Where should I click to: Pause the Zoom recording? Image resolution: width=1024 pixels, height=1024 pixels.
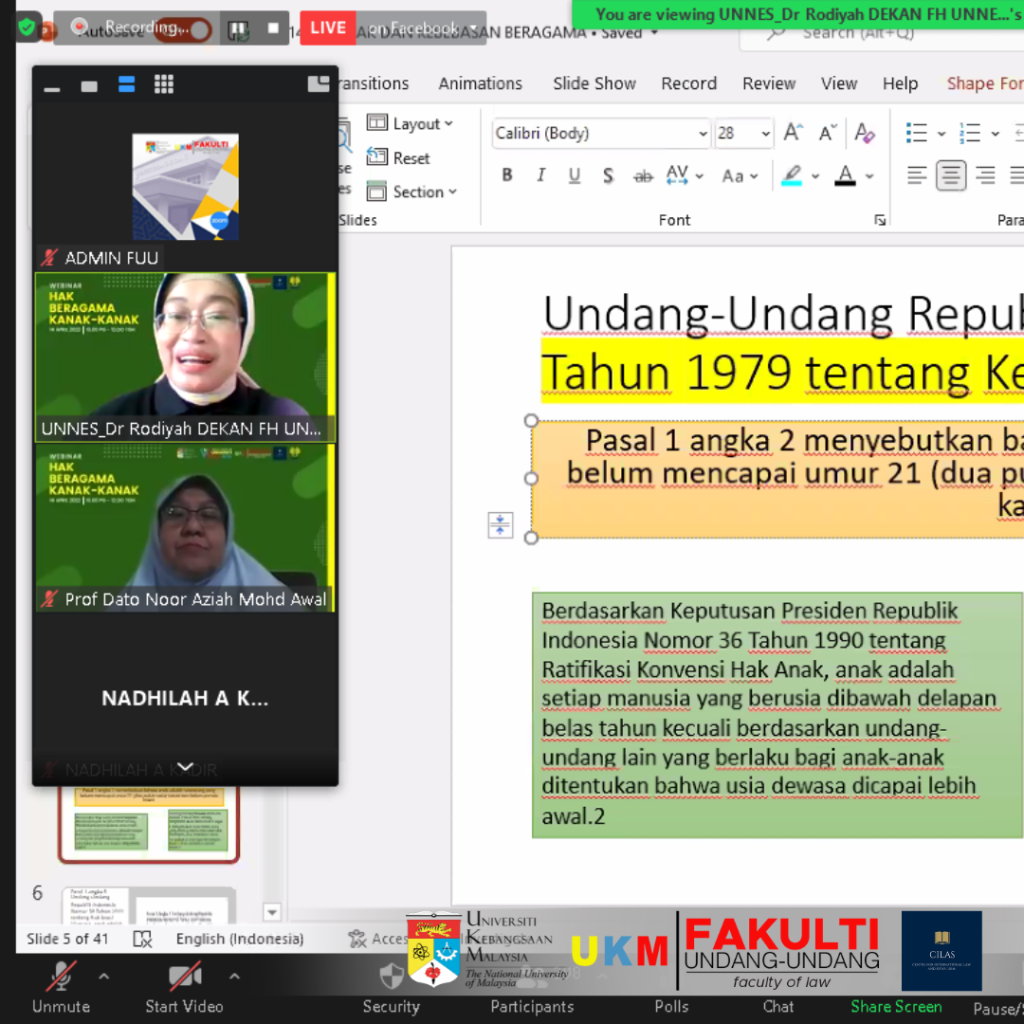(x=237, y=28)
